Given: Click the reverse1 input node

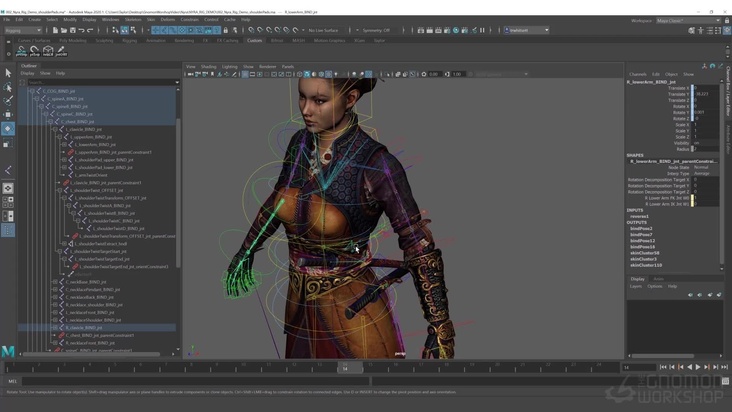Looking at the screenshot, I should tap(639, 216).
